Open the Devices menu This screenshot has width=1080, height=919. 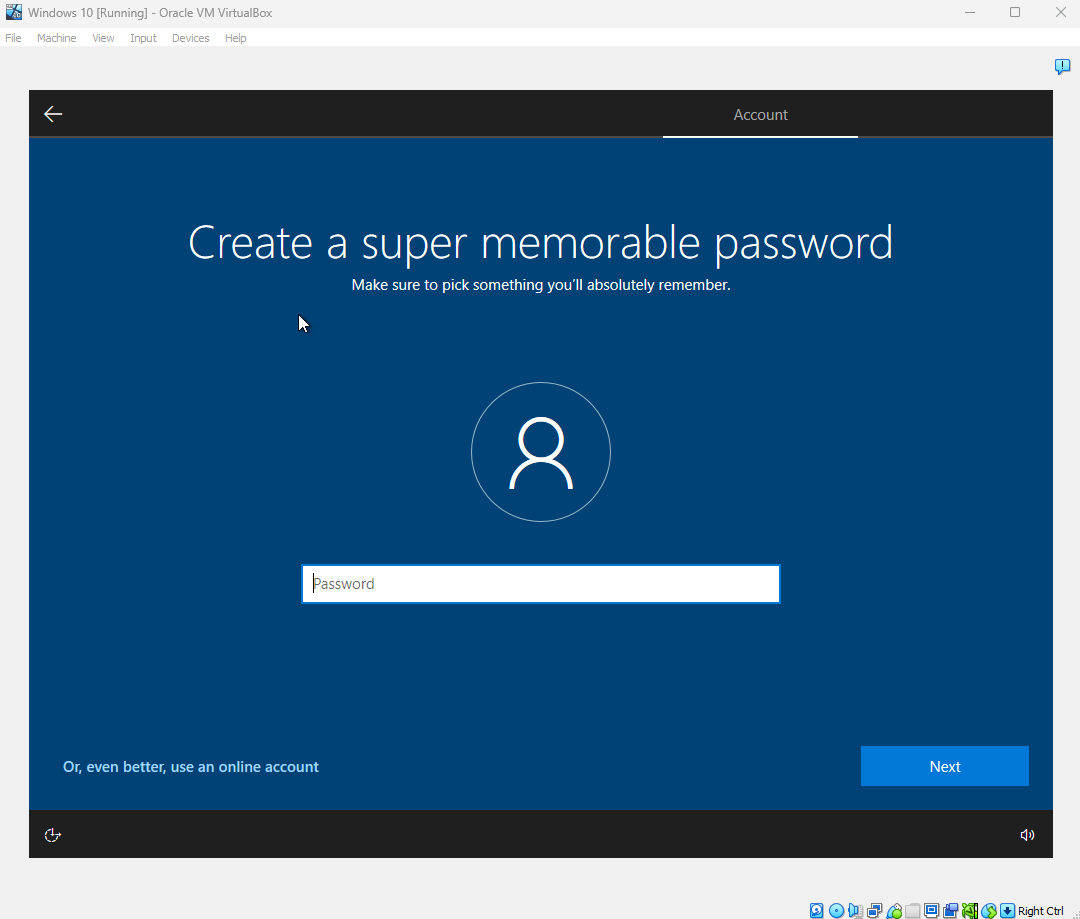point(191,38)
